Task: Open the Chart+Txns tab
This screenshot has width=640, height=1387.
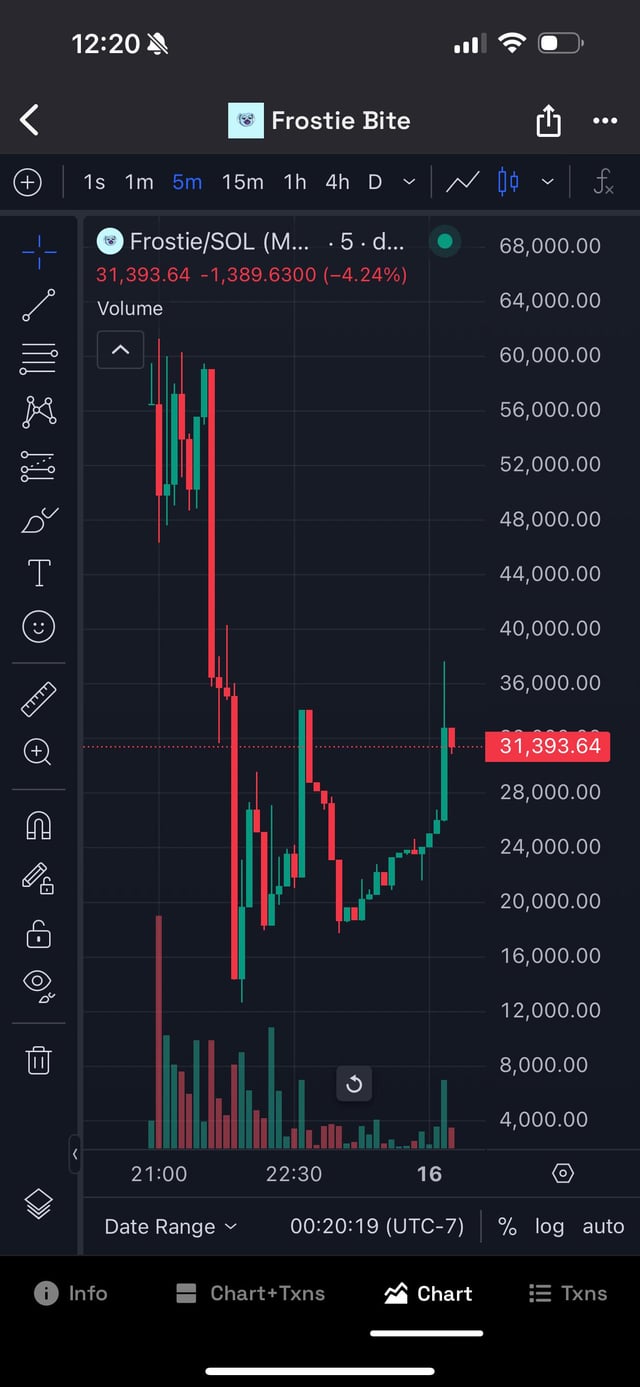Action: pyautogui.click(x=250, y=1293)
